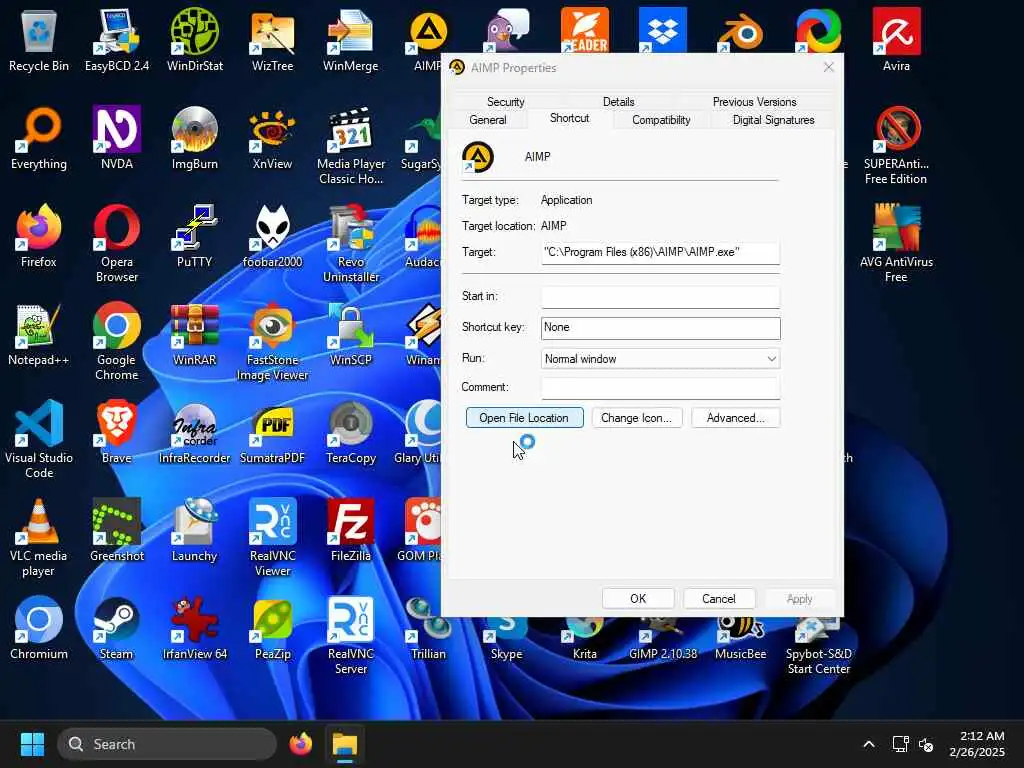This screenshot has height=768, width=1024.
Task: Click the Notepad++ desktop shortcut
Action: [39, 334]
